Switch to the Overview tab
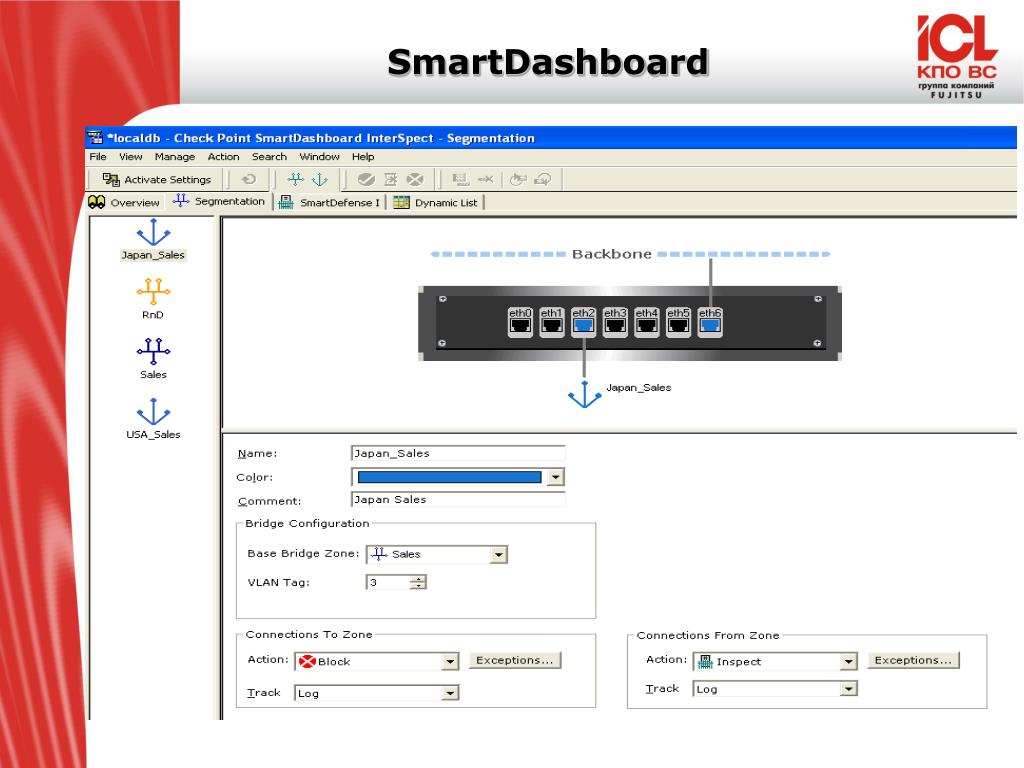Viewport: 1024px width, 768px height. point(124,202)
